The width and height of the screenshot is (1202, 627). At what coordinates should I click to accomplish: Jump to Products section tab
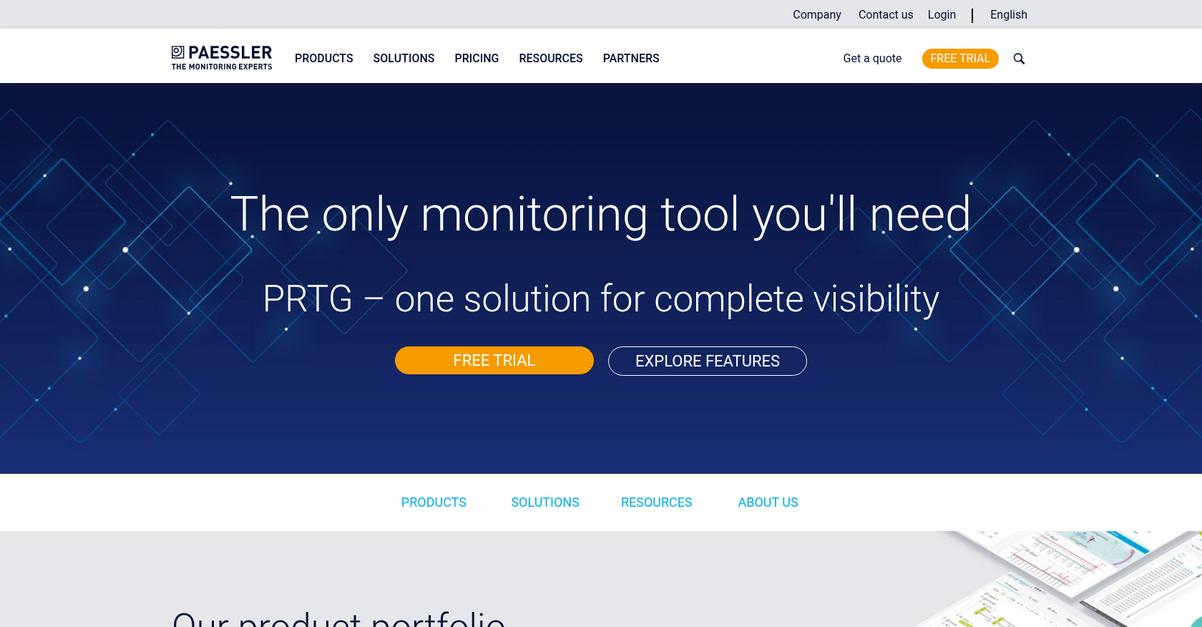click(434, 503)
